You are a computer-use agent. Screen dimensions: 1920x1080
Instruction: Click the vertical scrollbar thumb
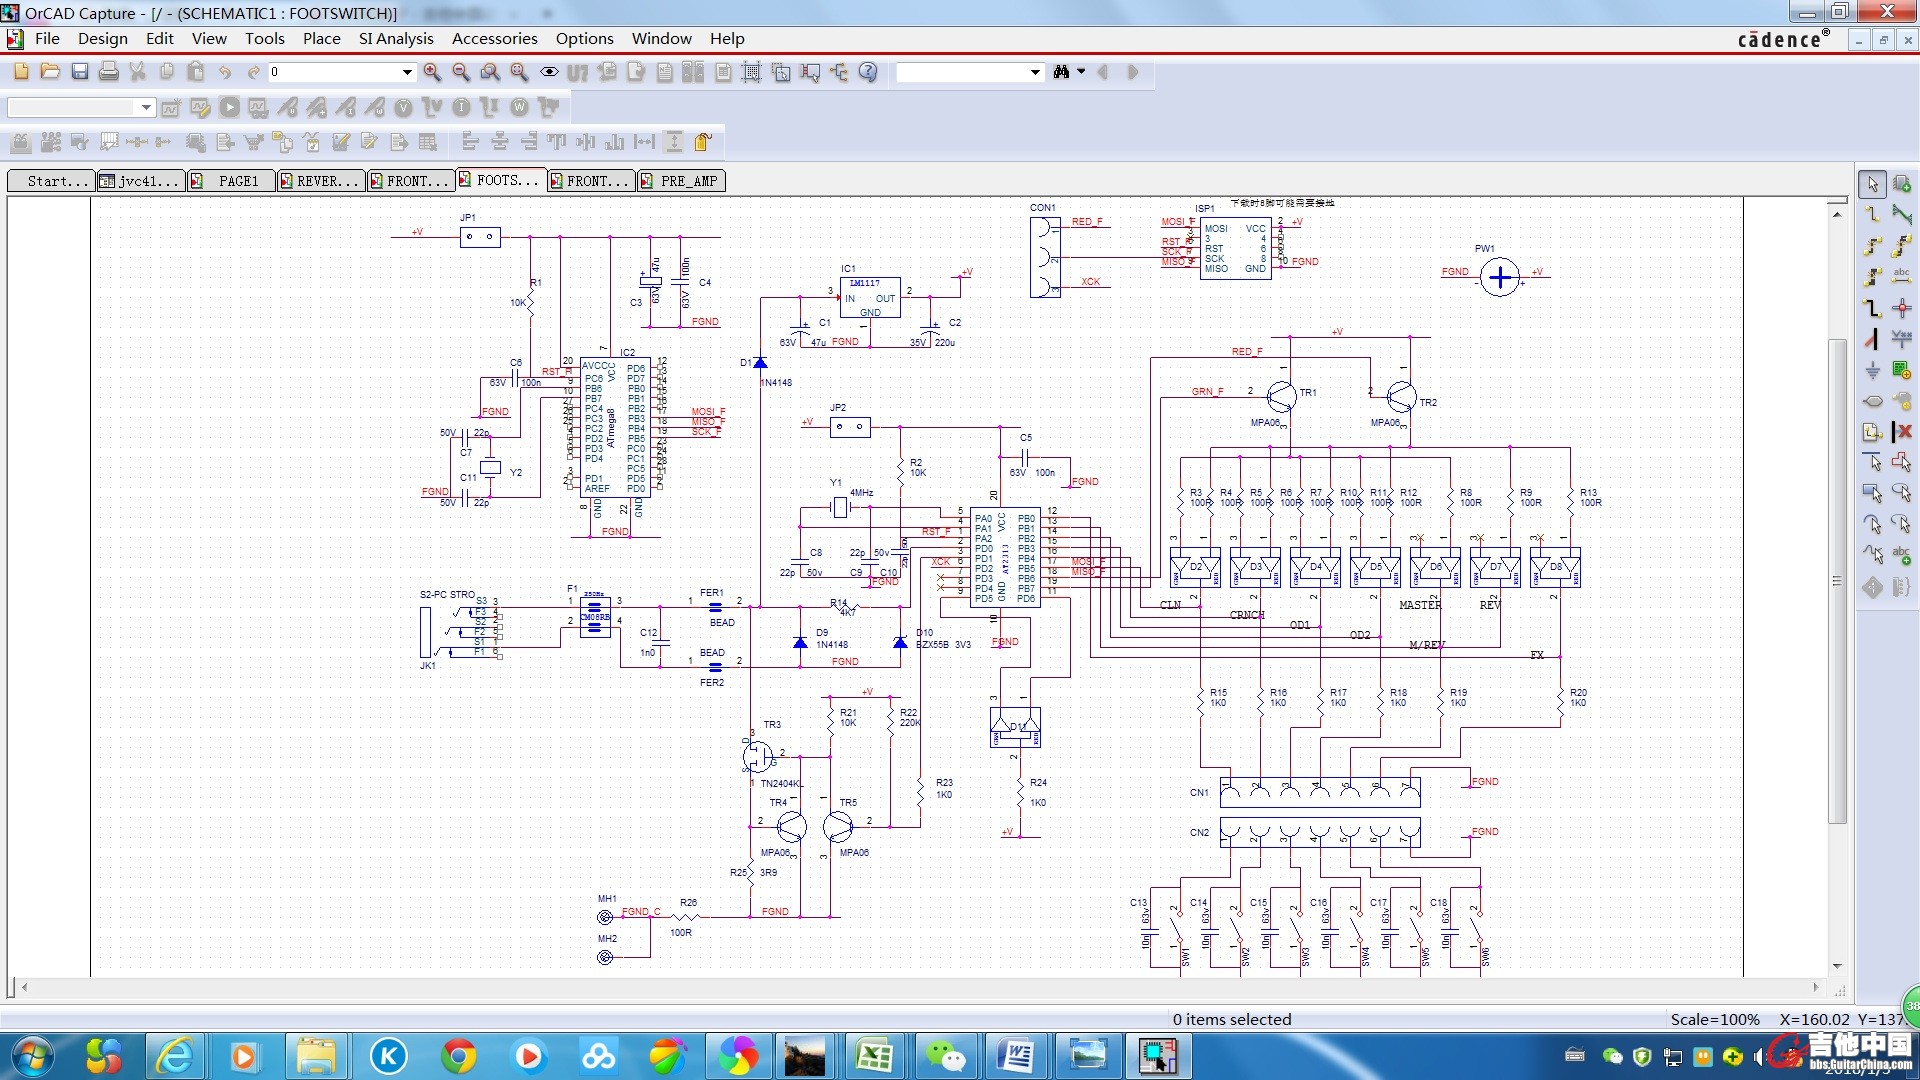click(x=1836, y=580)
